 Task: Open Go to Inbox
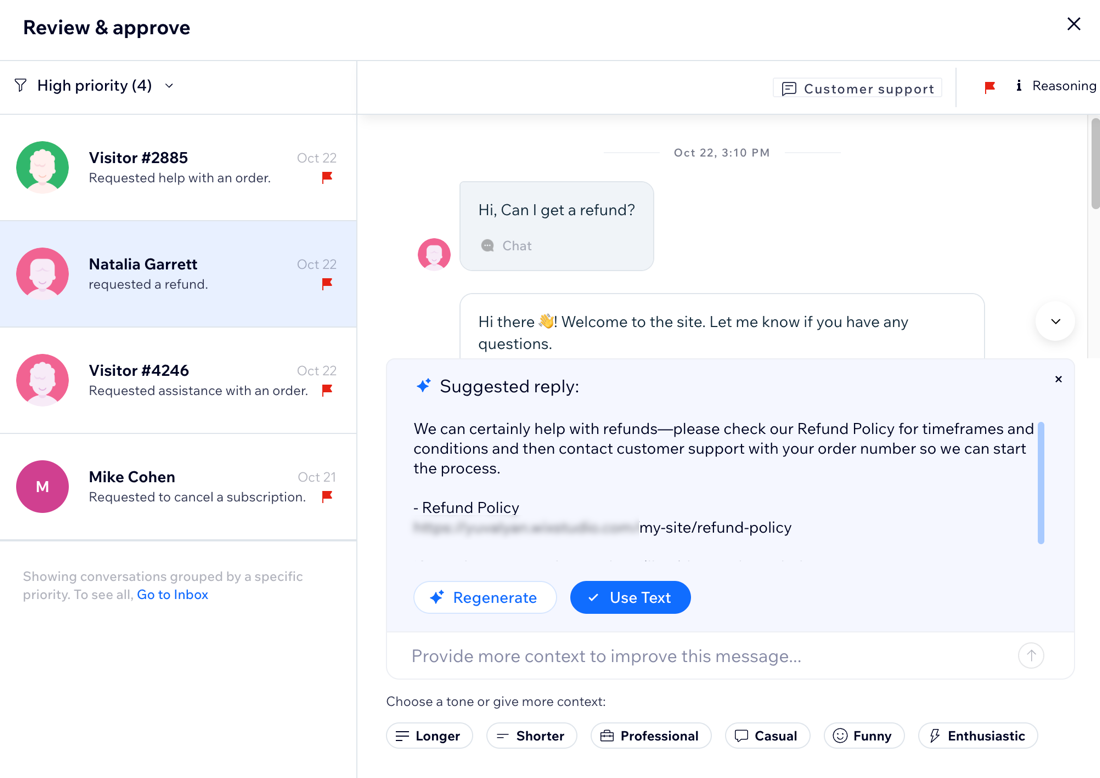[x=172, y=594]
